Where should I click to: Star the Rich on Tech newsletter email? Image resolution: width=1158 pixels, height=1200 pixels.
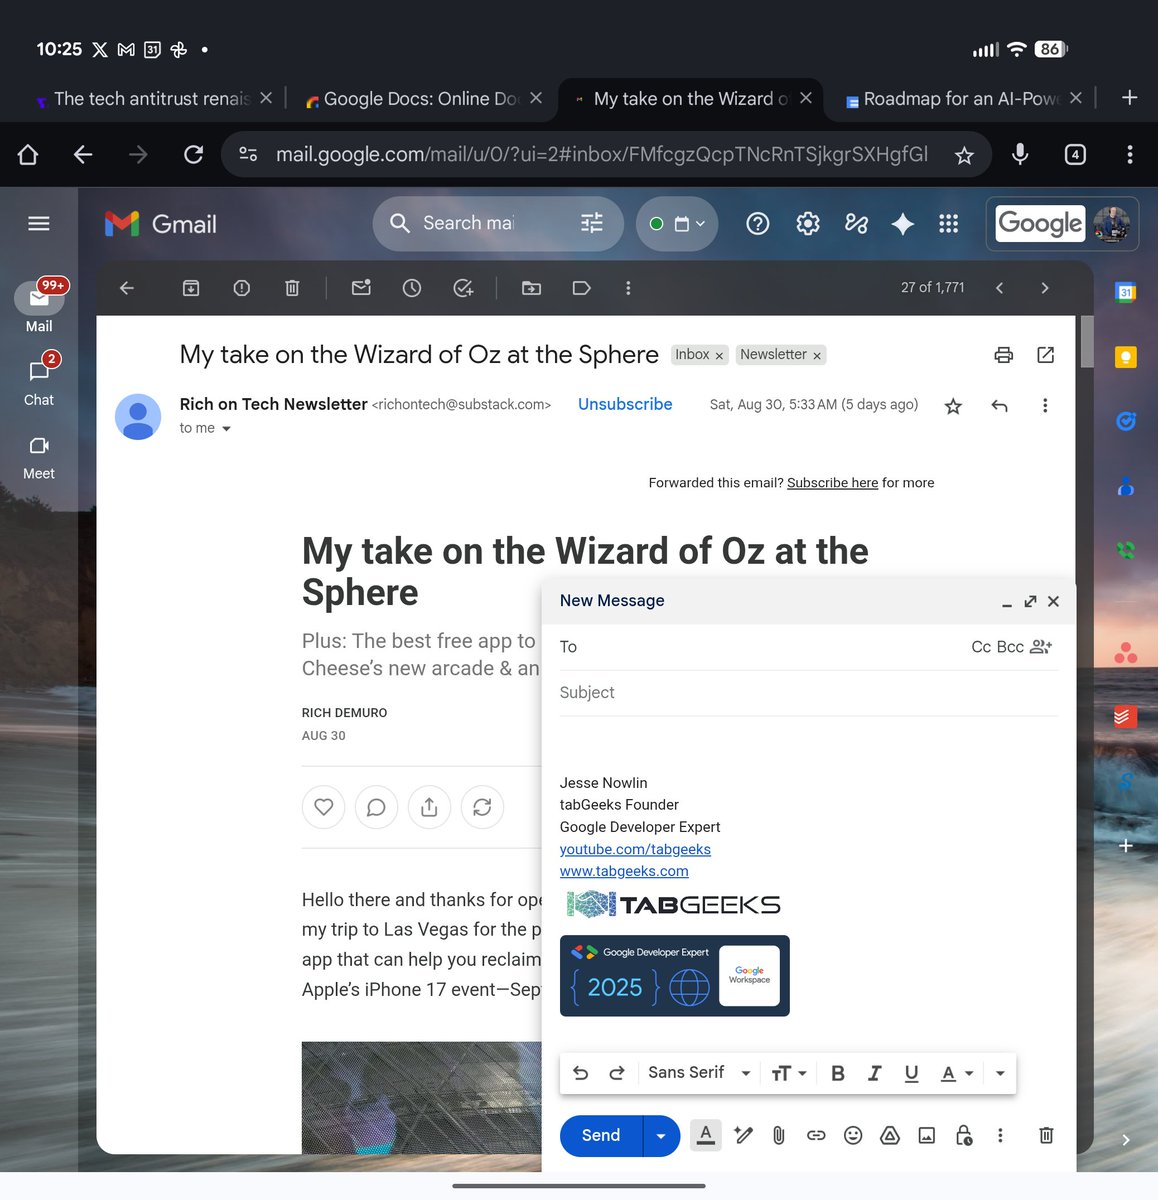tap(953, 405)
